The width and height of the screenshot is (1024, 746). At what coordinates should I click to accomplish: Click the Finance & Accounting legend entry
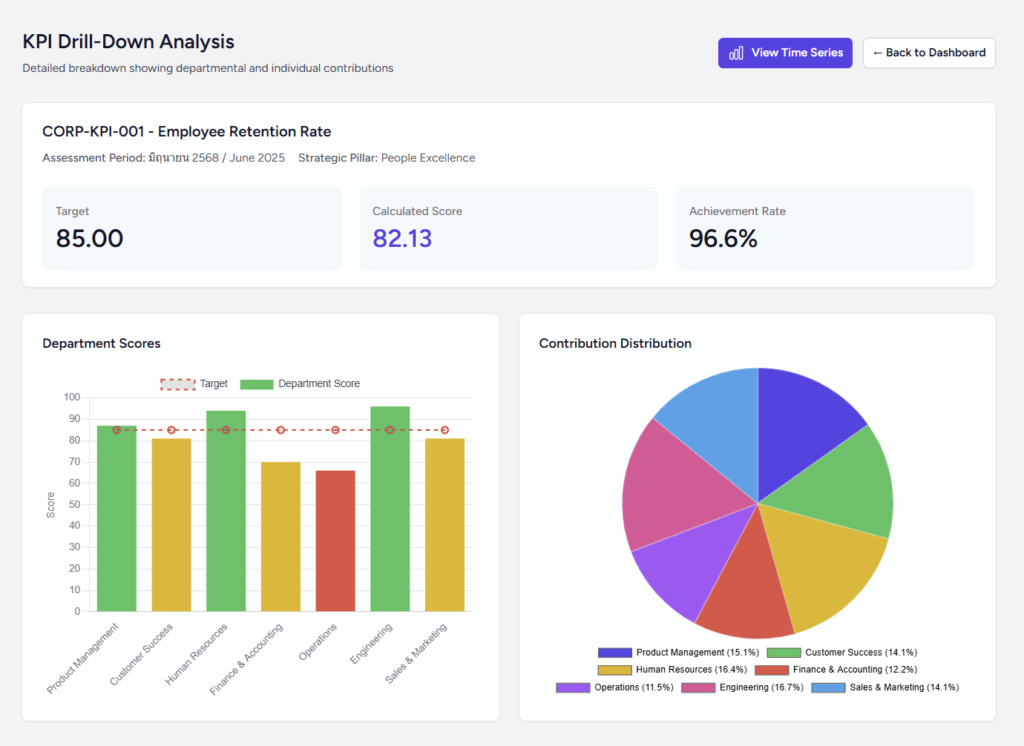836,669
